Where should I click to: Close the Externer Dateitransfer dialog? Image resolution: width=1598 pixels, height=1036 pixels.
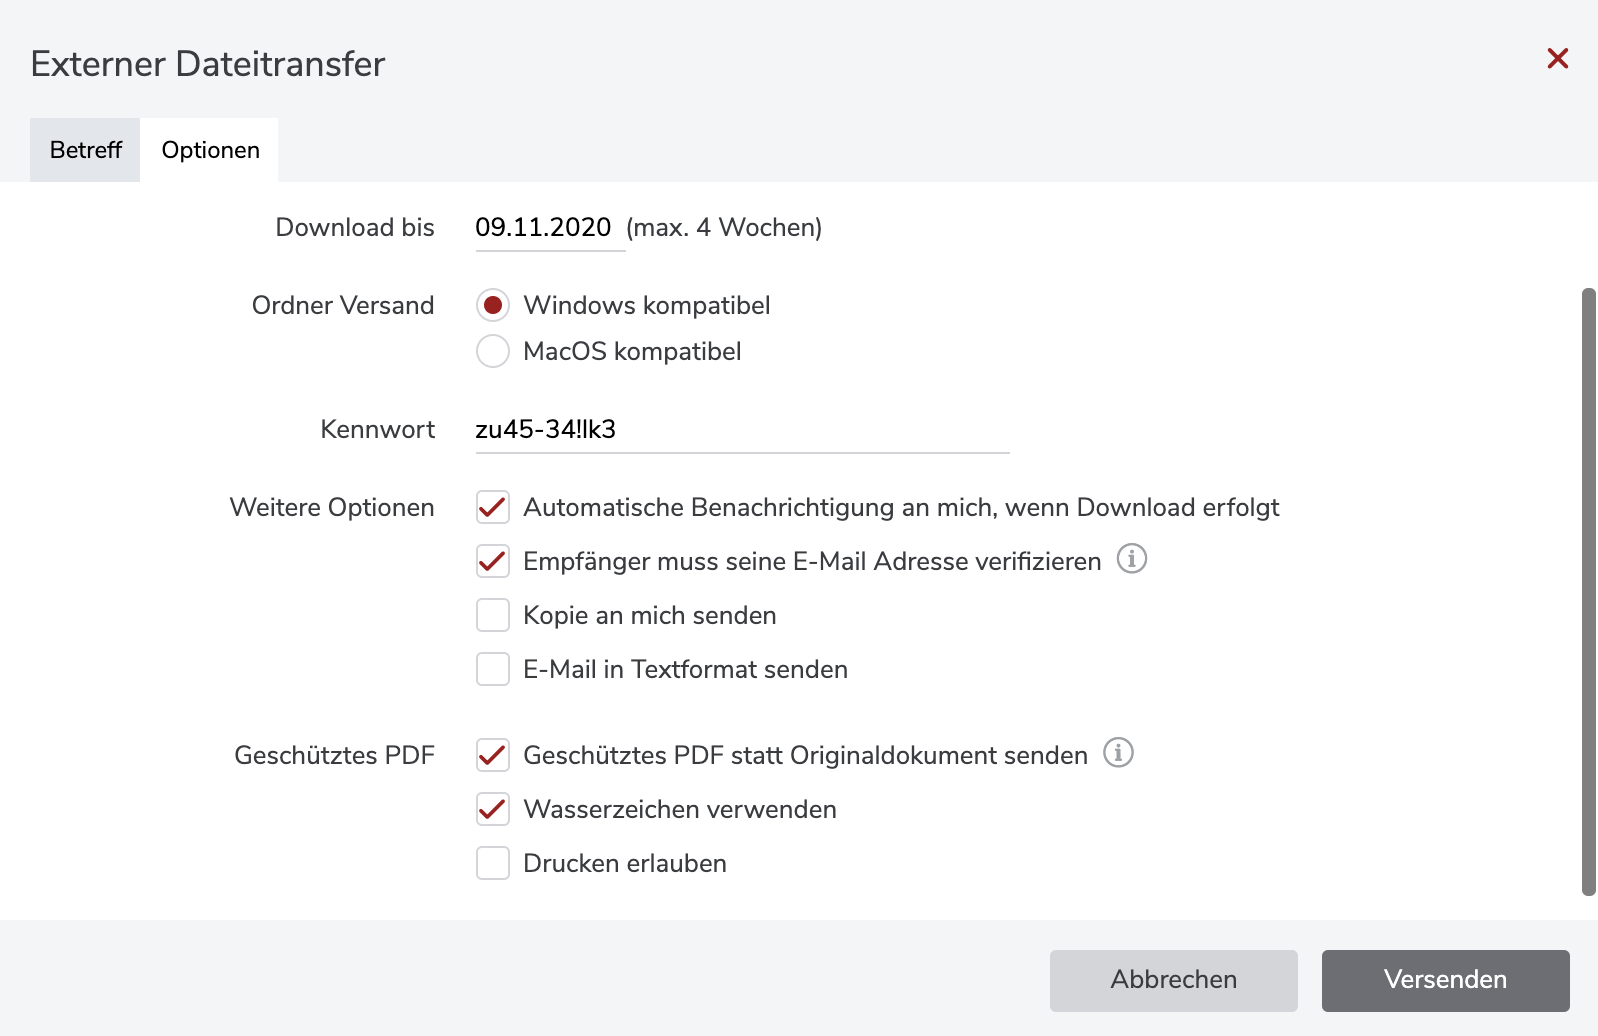pyautogui.click(x=1557, y=59)
